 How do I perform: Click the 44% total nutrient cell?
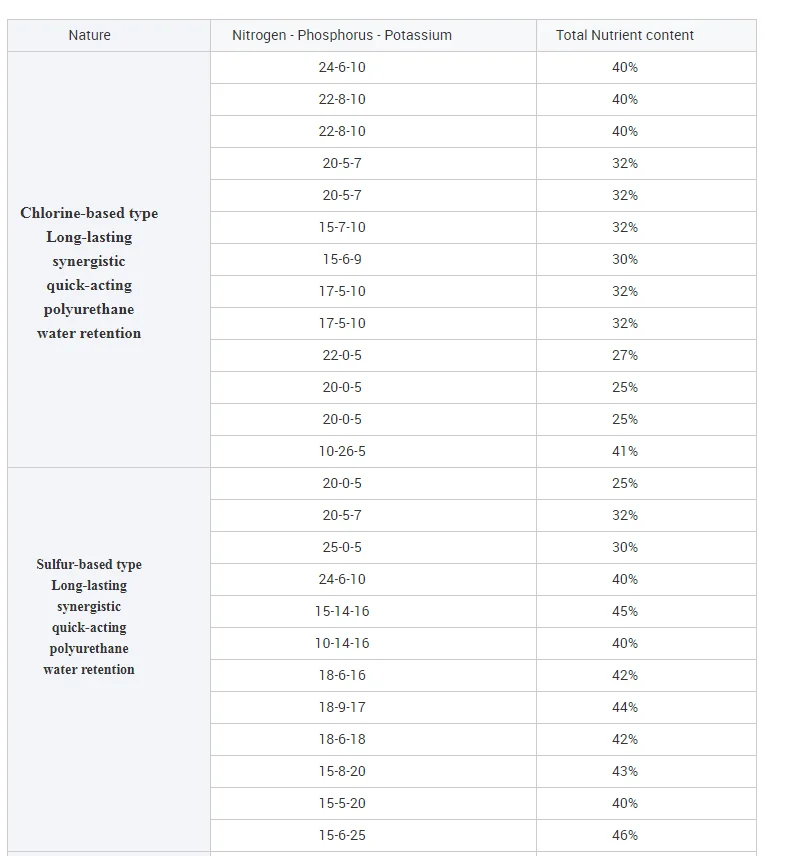pyautogui.click(x=625, y=707)
